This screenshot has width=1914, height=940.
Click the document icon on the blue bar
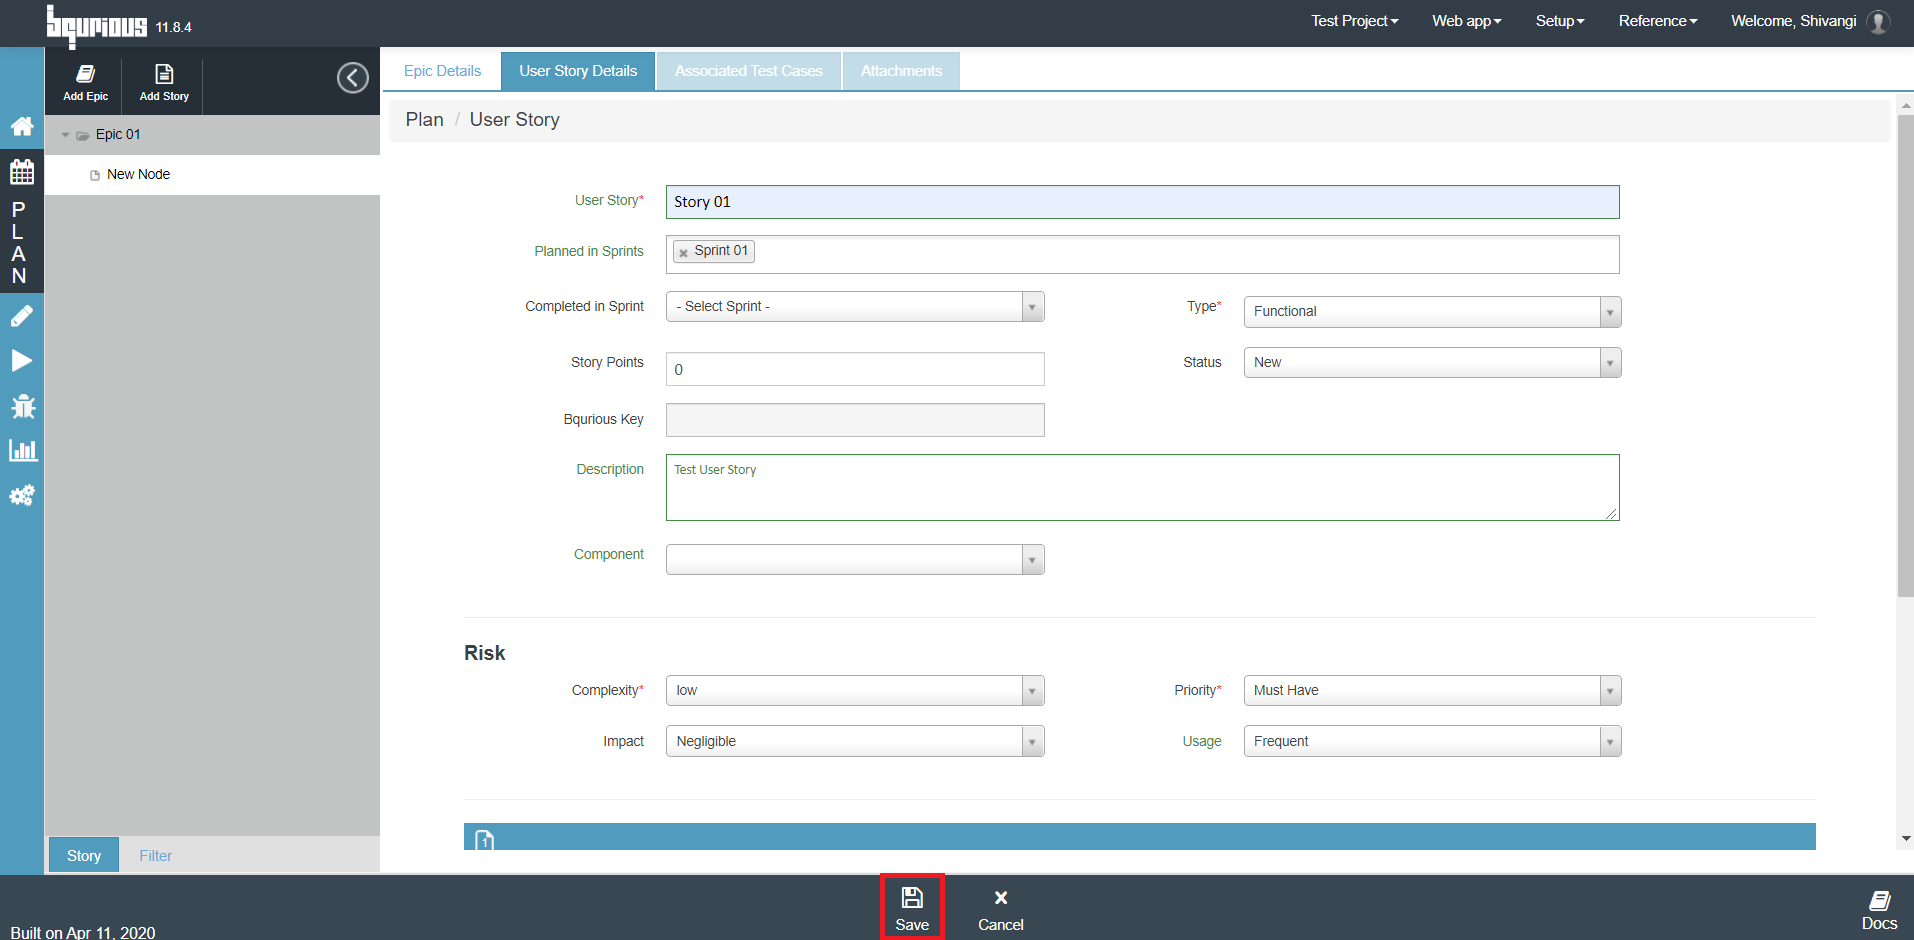coord(485,840)
